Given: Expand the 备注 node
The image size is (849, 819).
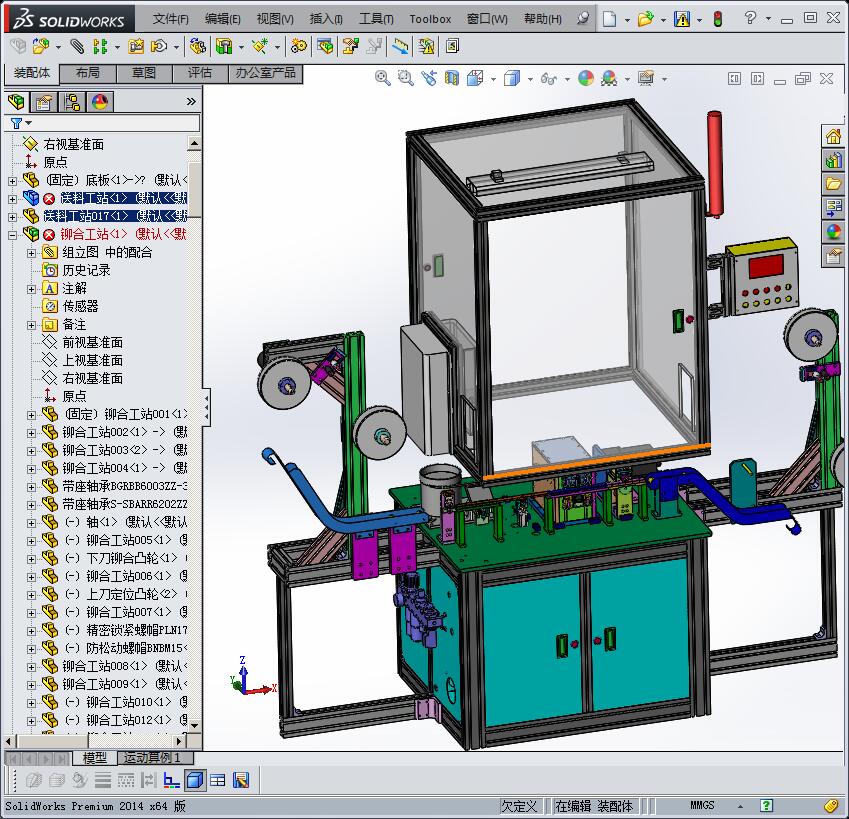Looking at the screenshot, I should (31, 325).
